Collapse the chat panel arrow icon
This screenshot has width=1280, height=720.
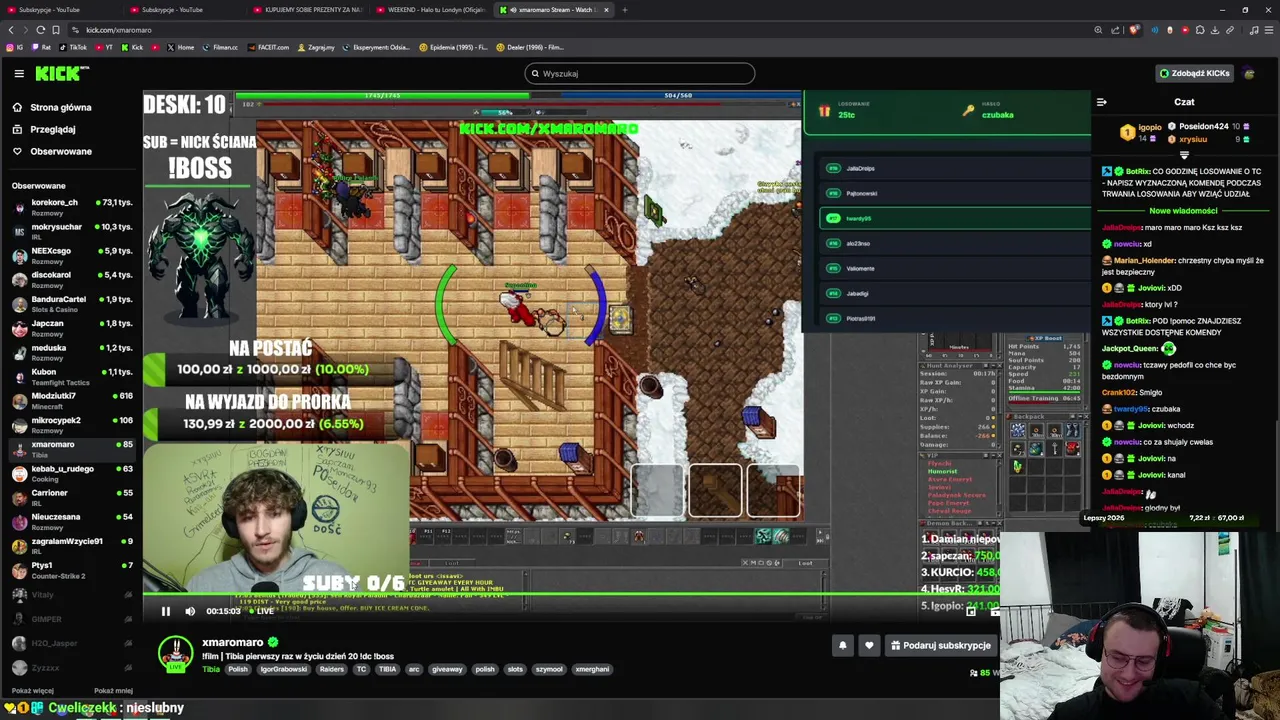point(1101,102)
